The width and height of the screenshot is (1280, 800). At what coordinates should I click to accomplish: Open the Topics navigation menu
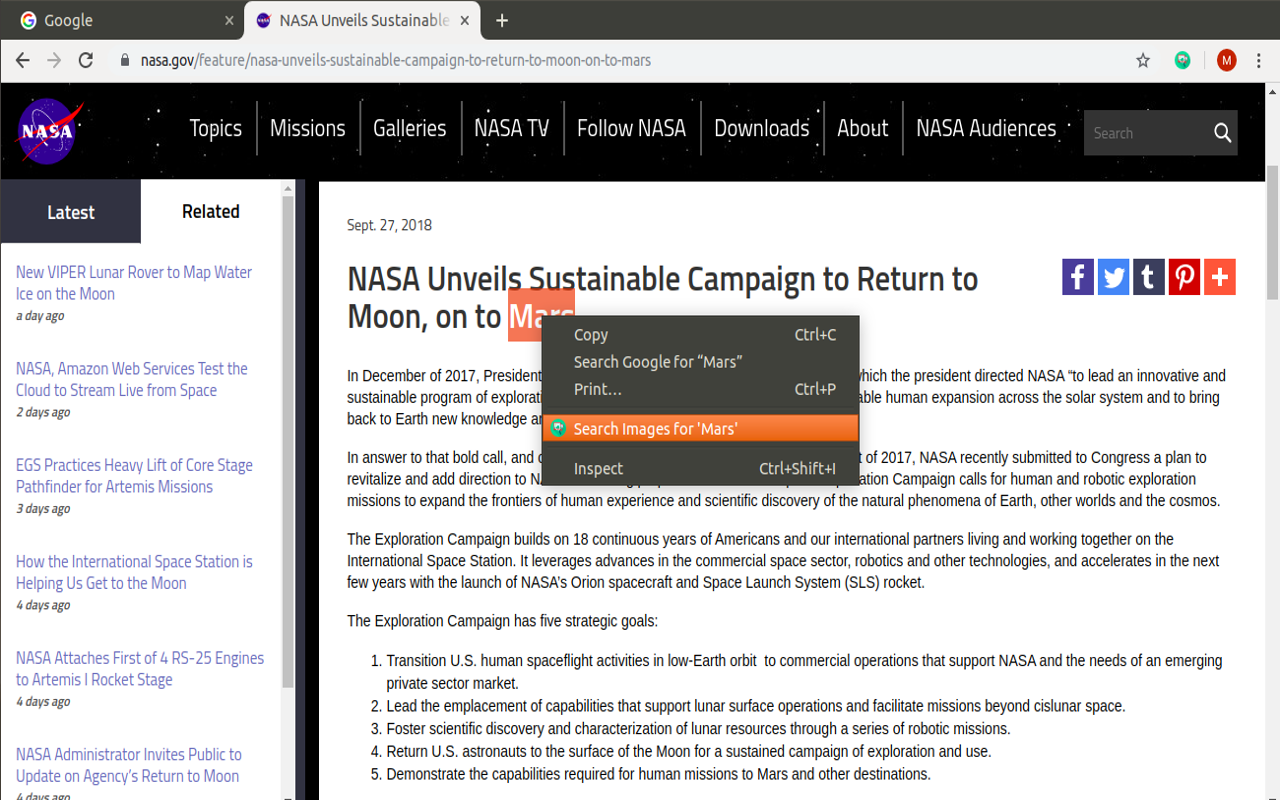216,128
